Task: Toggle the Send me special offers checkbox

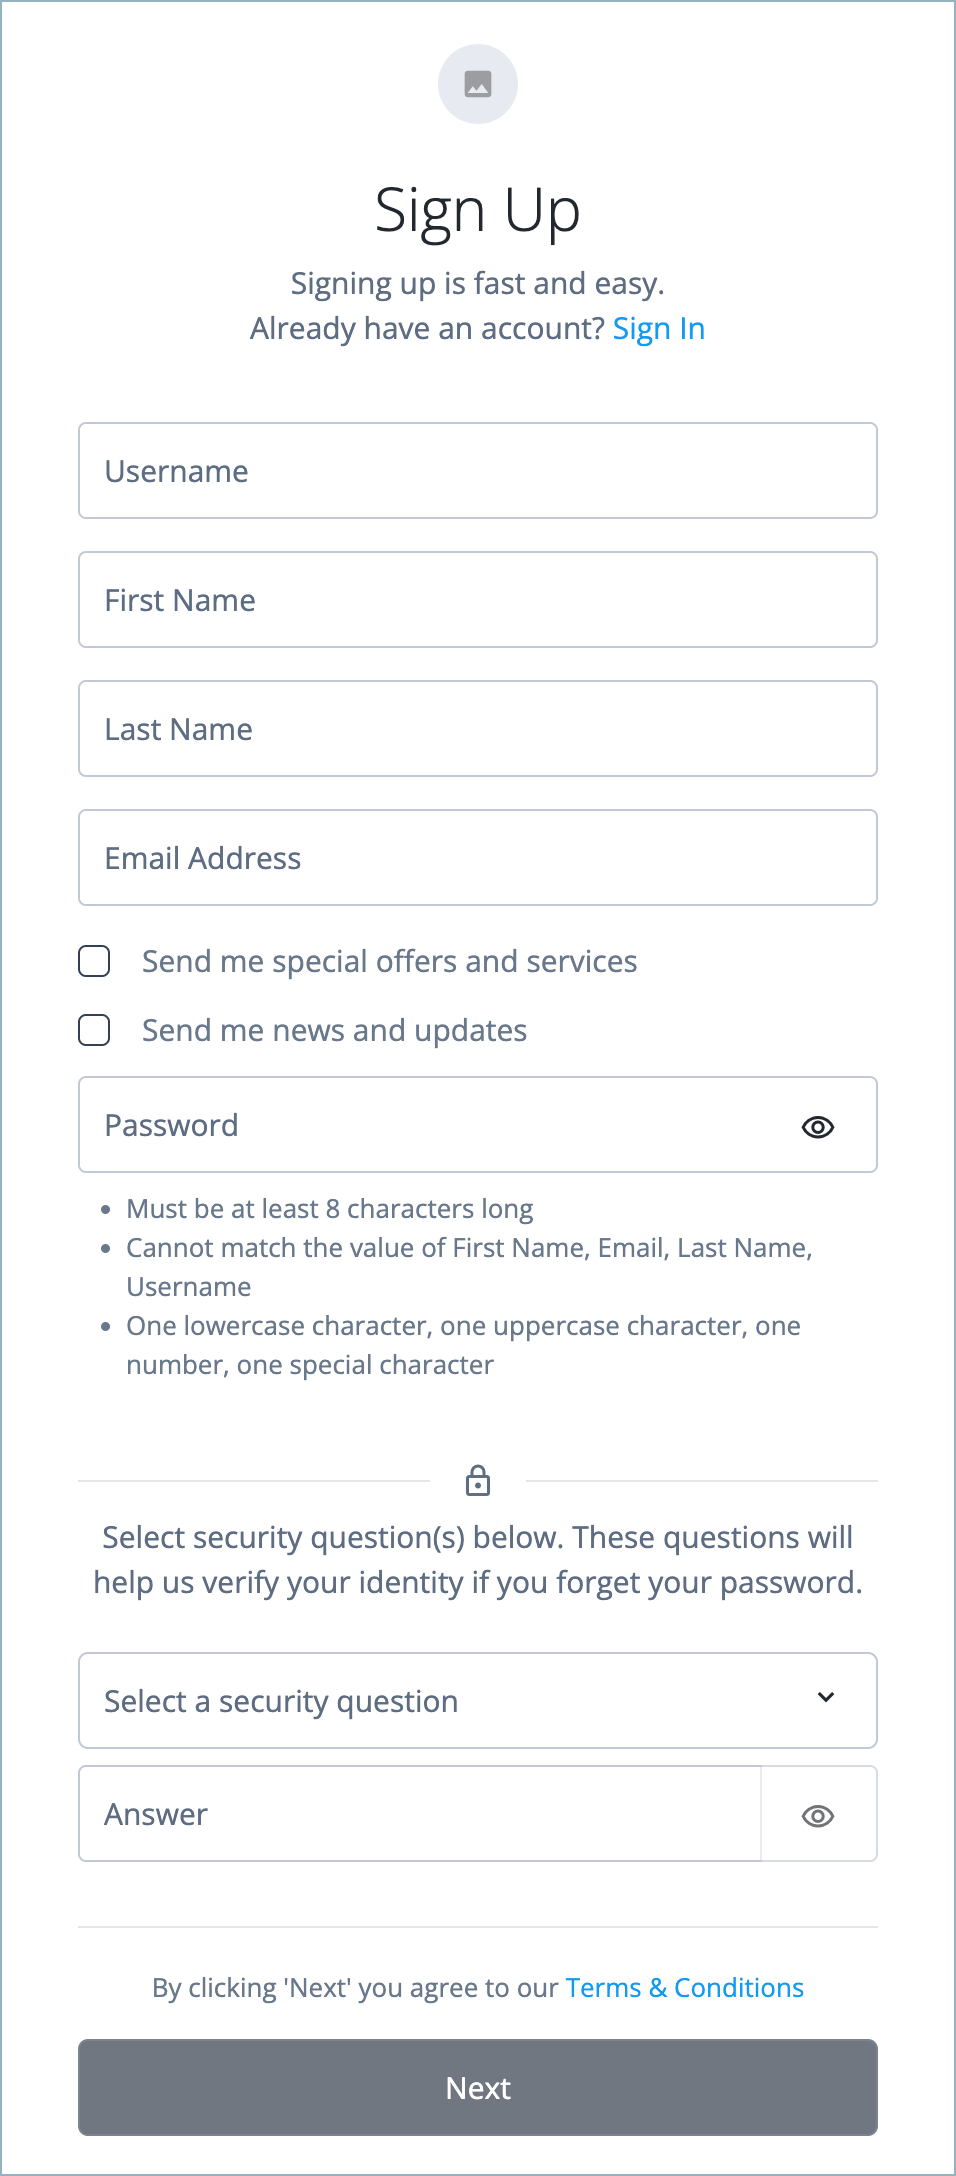Action: point(94,961)
